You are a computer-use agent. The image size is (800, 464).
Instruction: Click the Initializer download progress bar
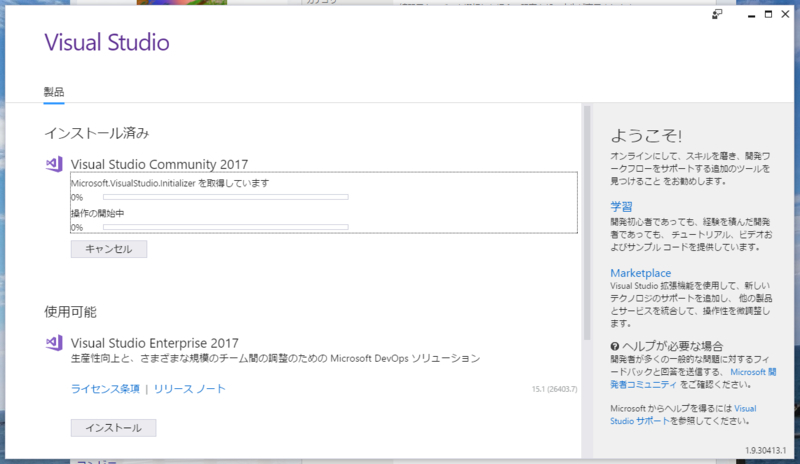tap(226, 197)
